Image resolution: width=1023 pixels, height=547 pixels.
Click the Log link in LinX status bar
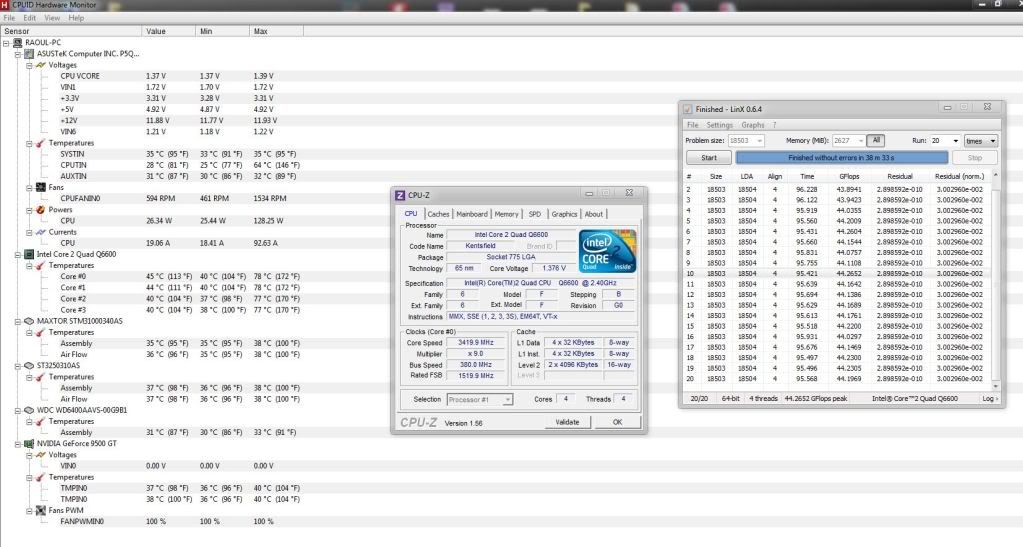click(990, 398)
